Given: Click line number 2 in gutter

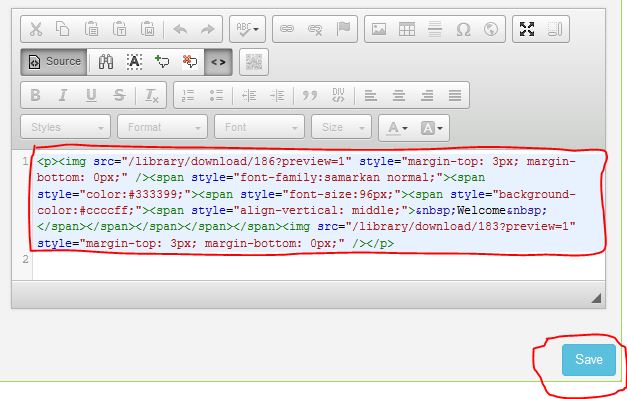Looking at the screenshot, I should [26, 259].
